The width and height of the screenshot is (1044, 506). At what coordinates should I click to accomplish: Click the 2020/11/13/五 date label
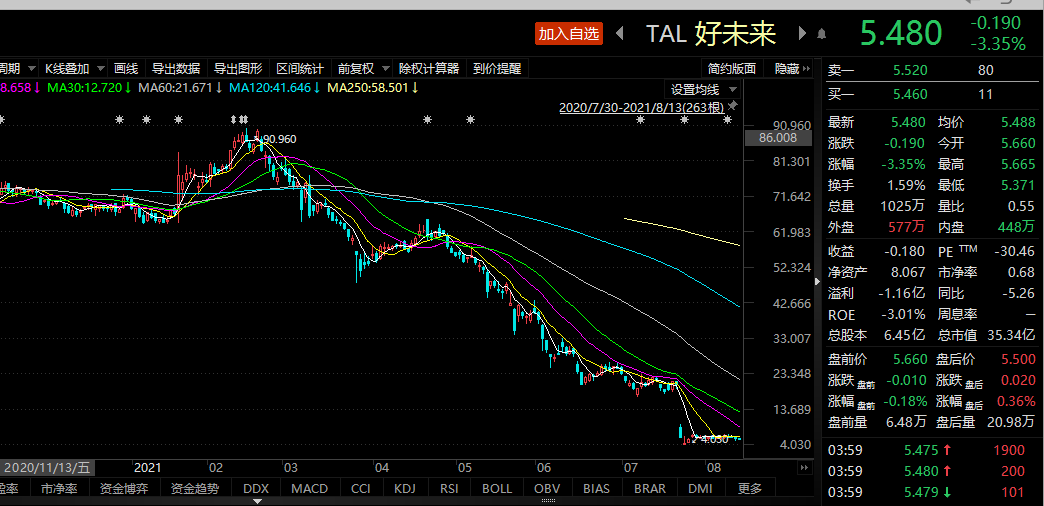(x=46, y=467)
